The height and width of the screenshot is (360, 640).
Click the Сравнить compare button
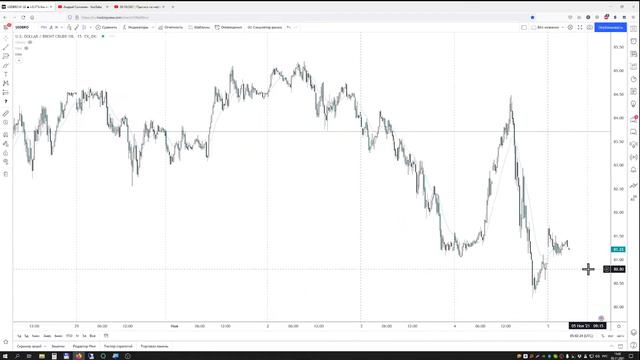point(106,27)
